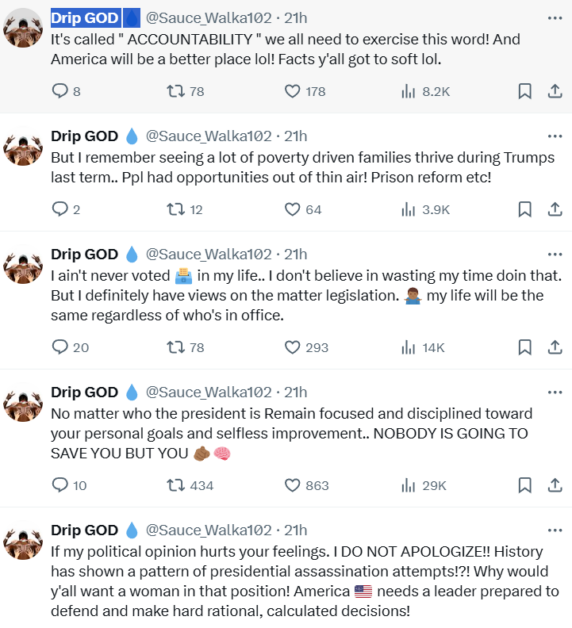Retweet the post with 434 reposts
Image resolution: width=572 pixels, height=628 pixels.
[x=190, y=485]
